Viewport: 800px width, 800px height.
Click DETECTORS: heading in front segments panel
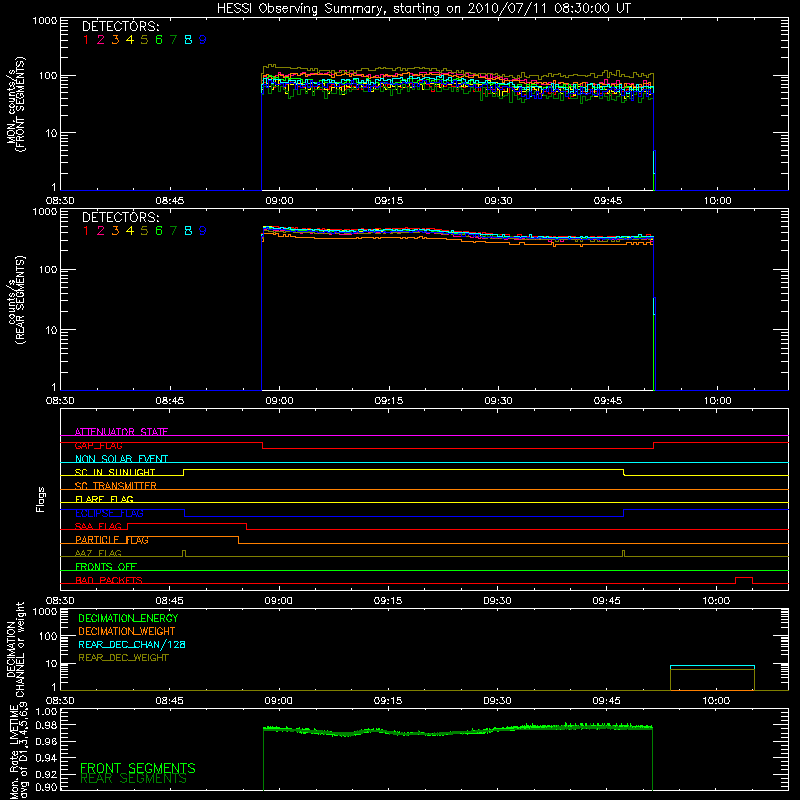coord(120,26)
